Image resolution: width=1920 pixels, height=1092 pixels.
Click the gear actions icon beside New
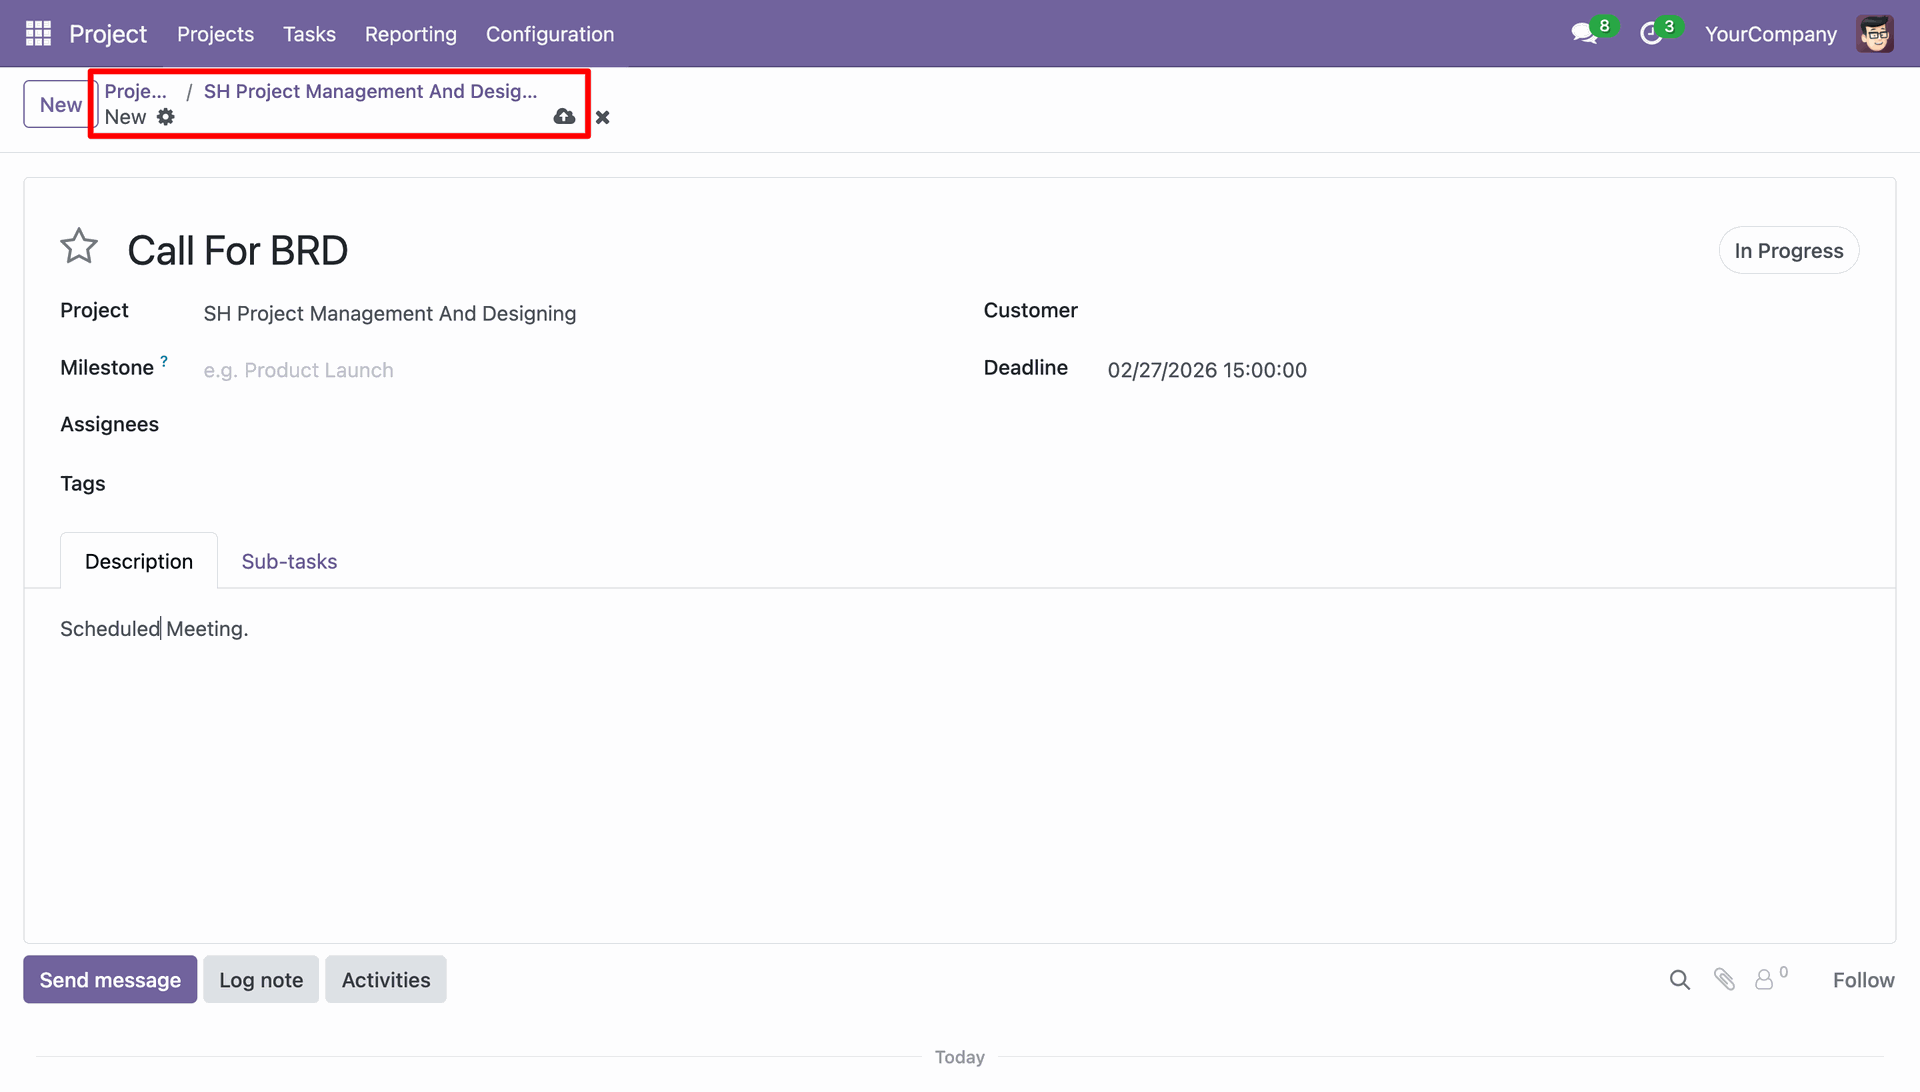tap(166, 117)
